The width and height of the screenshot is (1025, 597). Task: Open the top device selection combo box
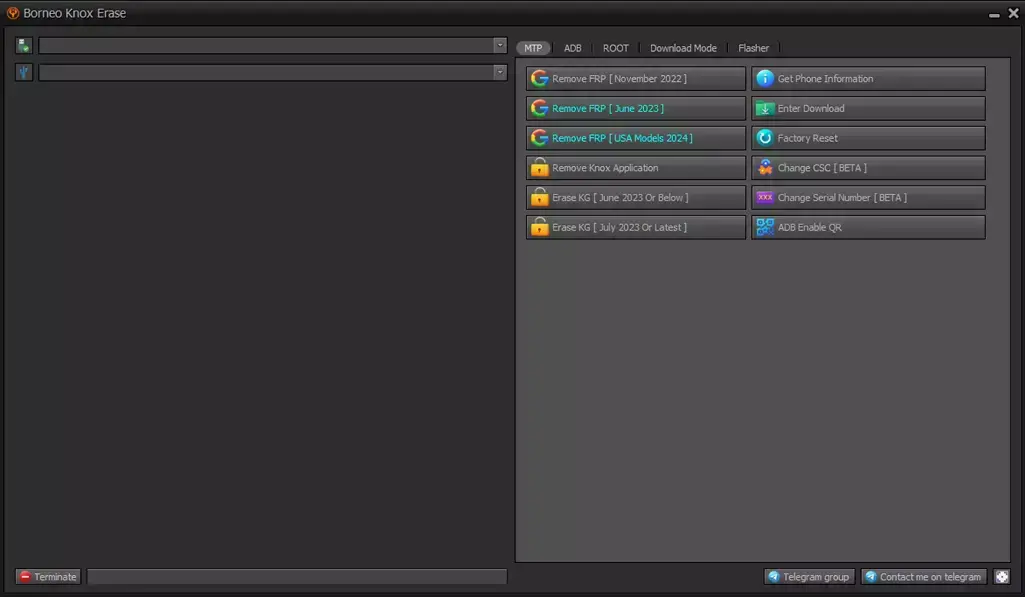[x=273, y=45]
